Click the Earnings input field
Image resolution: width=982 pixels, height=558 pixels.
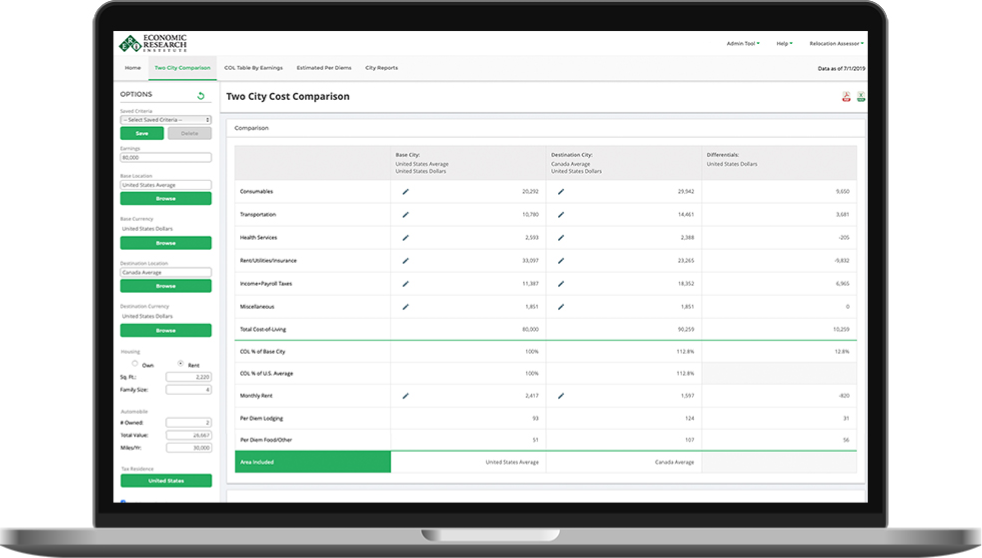pyautogui.click(x=166, y=158)
